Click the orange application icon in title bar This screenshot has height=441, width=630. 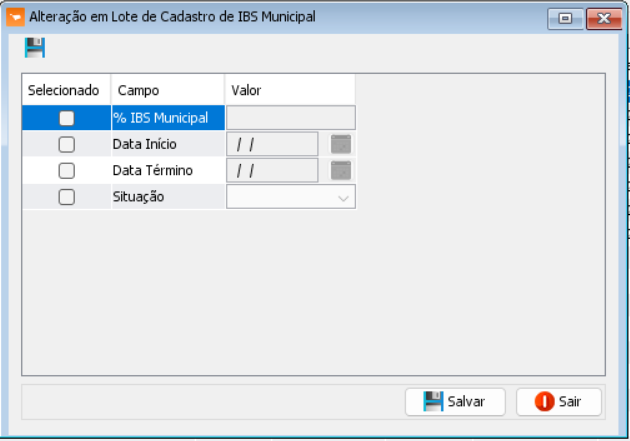(15, 17)
